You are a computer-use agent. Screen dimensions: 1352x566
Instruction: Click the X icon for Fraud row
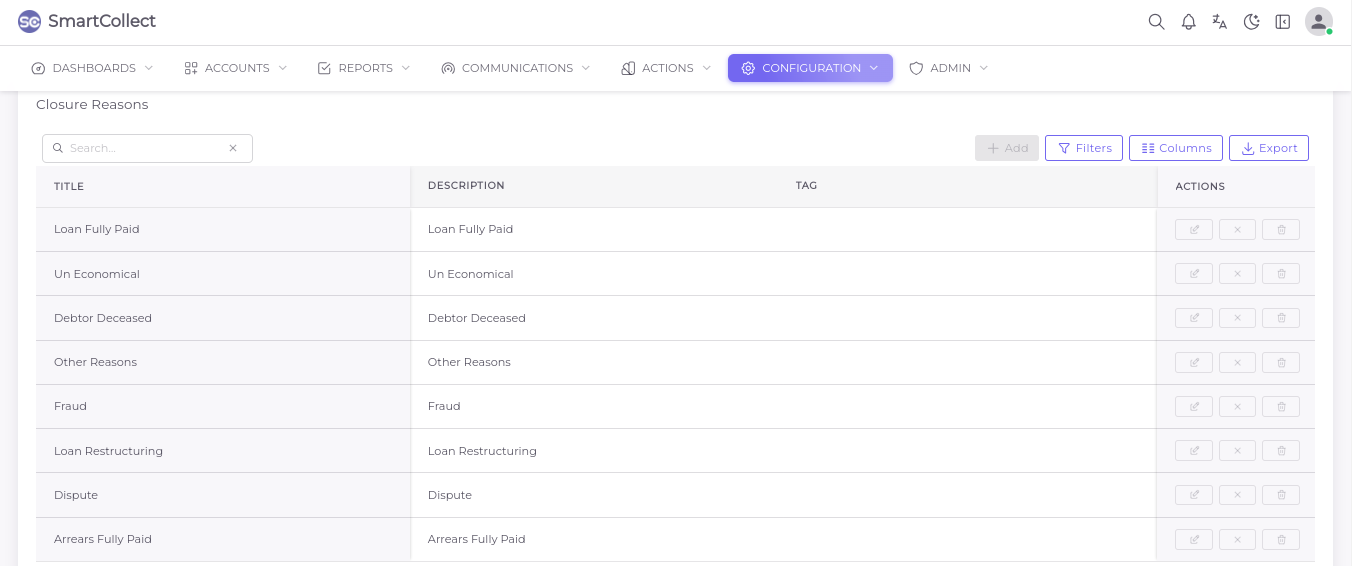[1237, 407]
